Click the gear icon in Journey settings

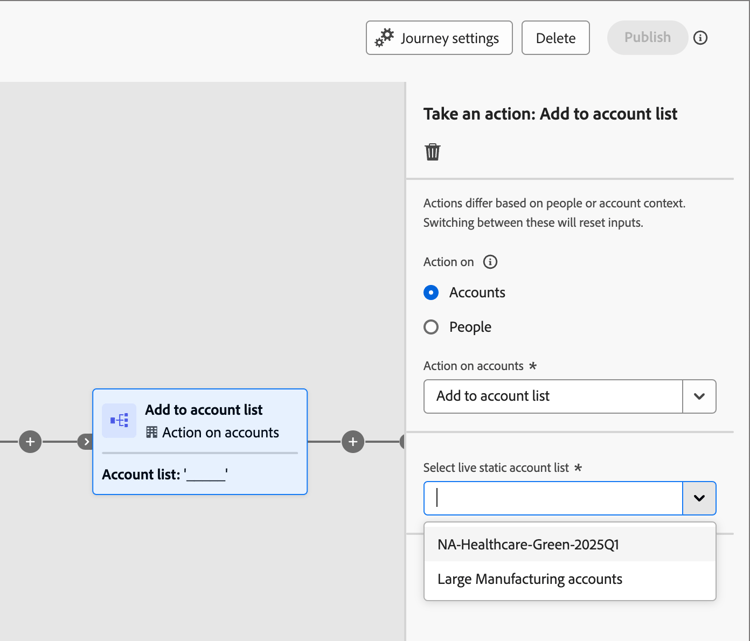pyautogui.click(x=385, y=38)
